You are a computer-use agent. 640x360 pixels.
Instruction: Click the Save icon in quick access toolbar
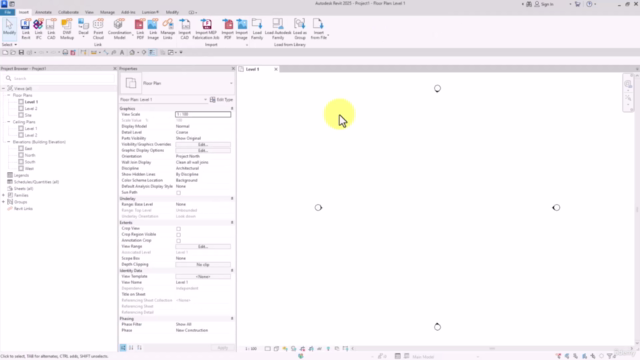[x=21, y=52]
